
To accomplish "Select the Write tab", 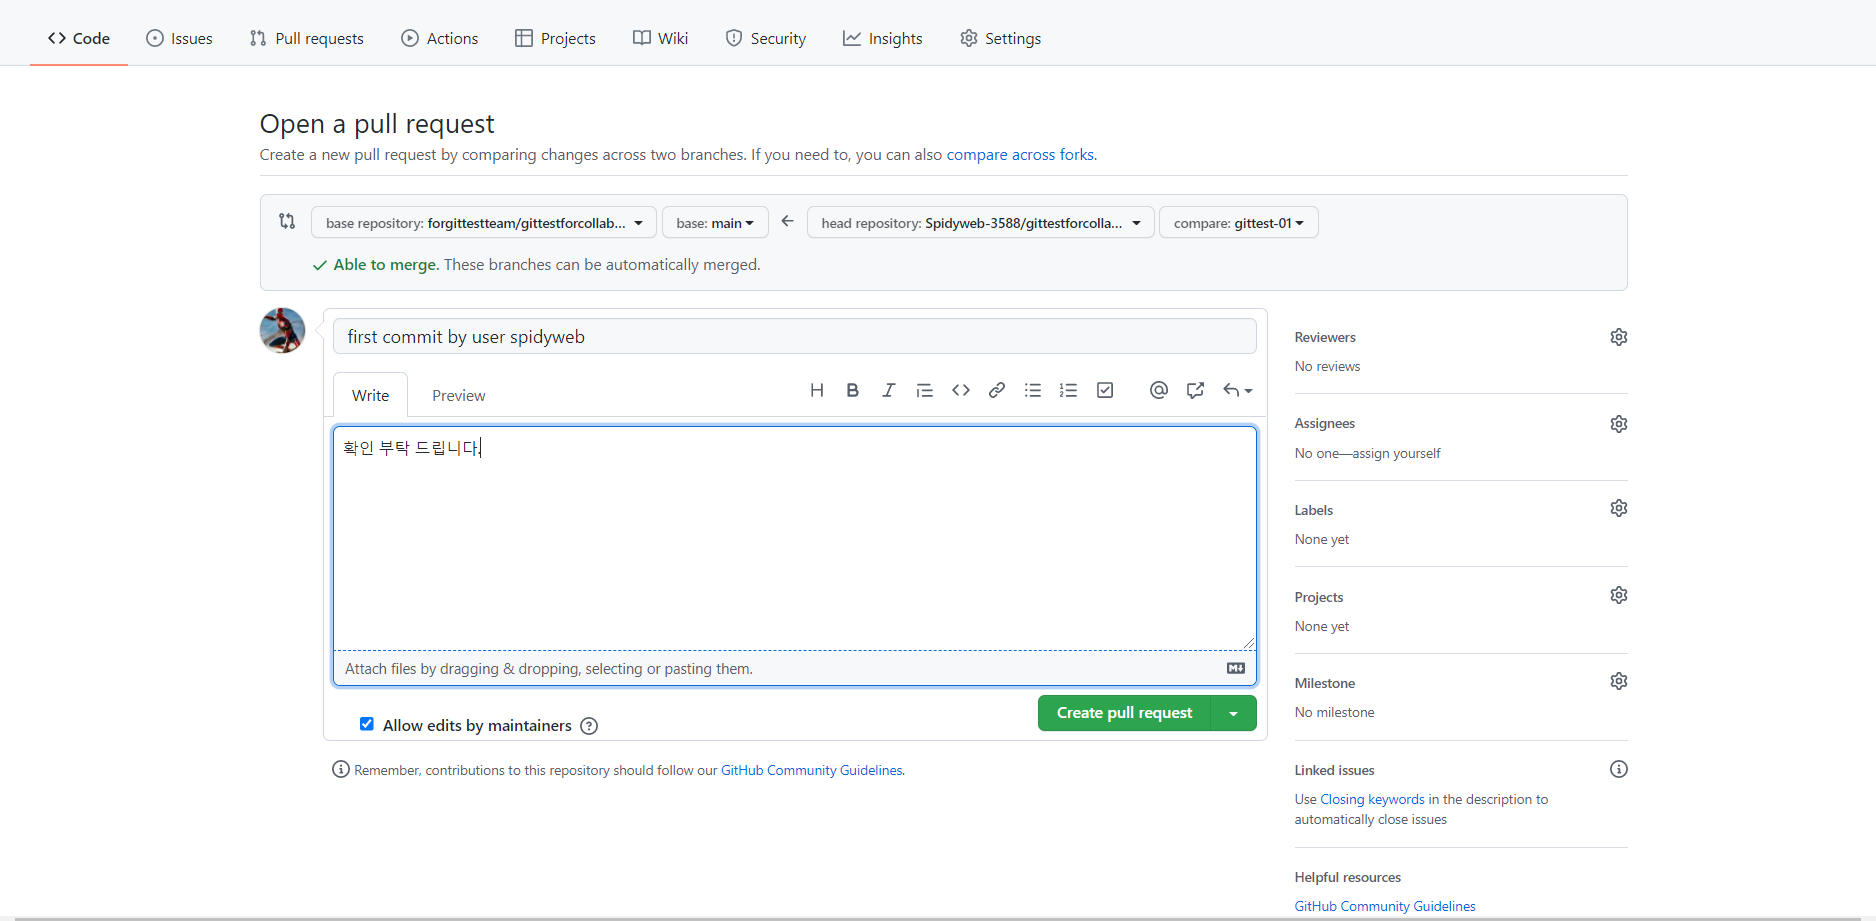I will tap(370, 395).
